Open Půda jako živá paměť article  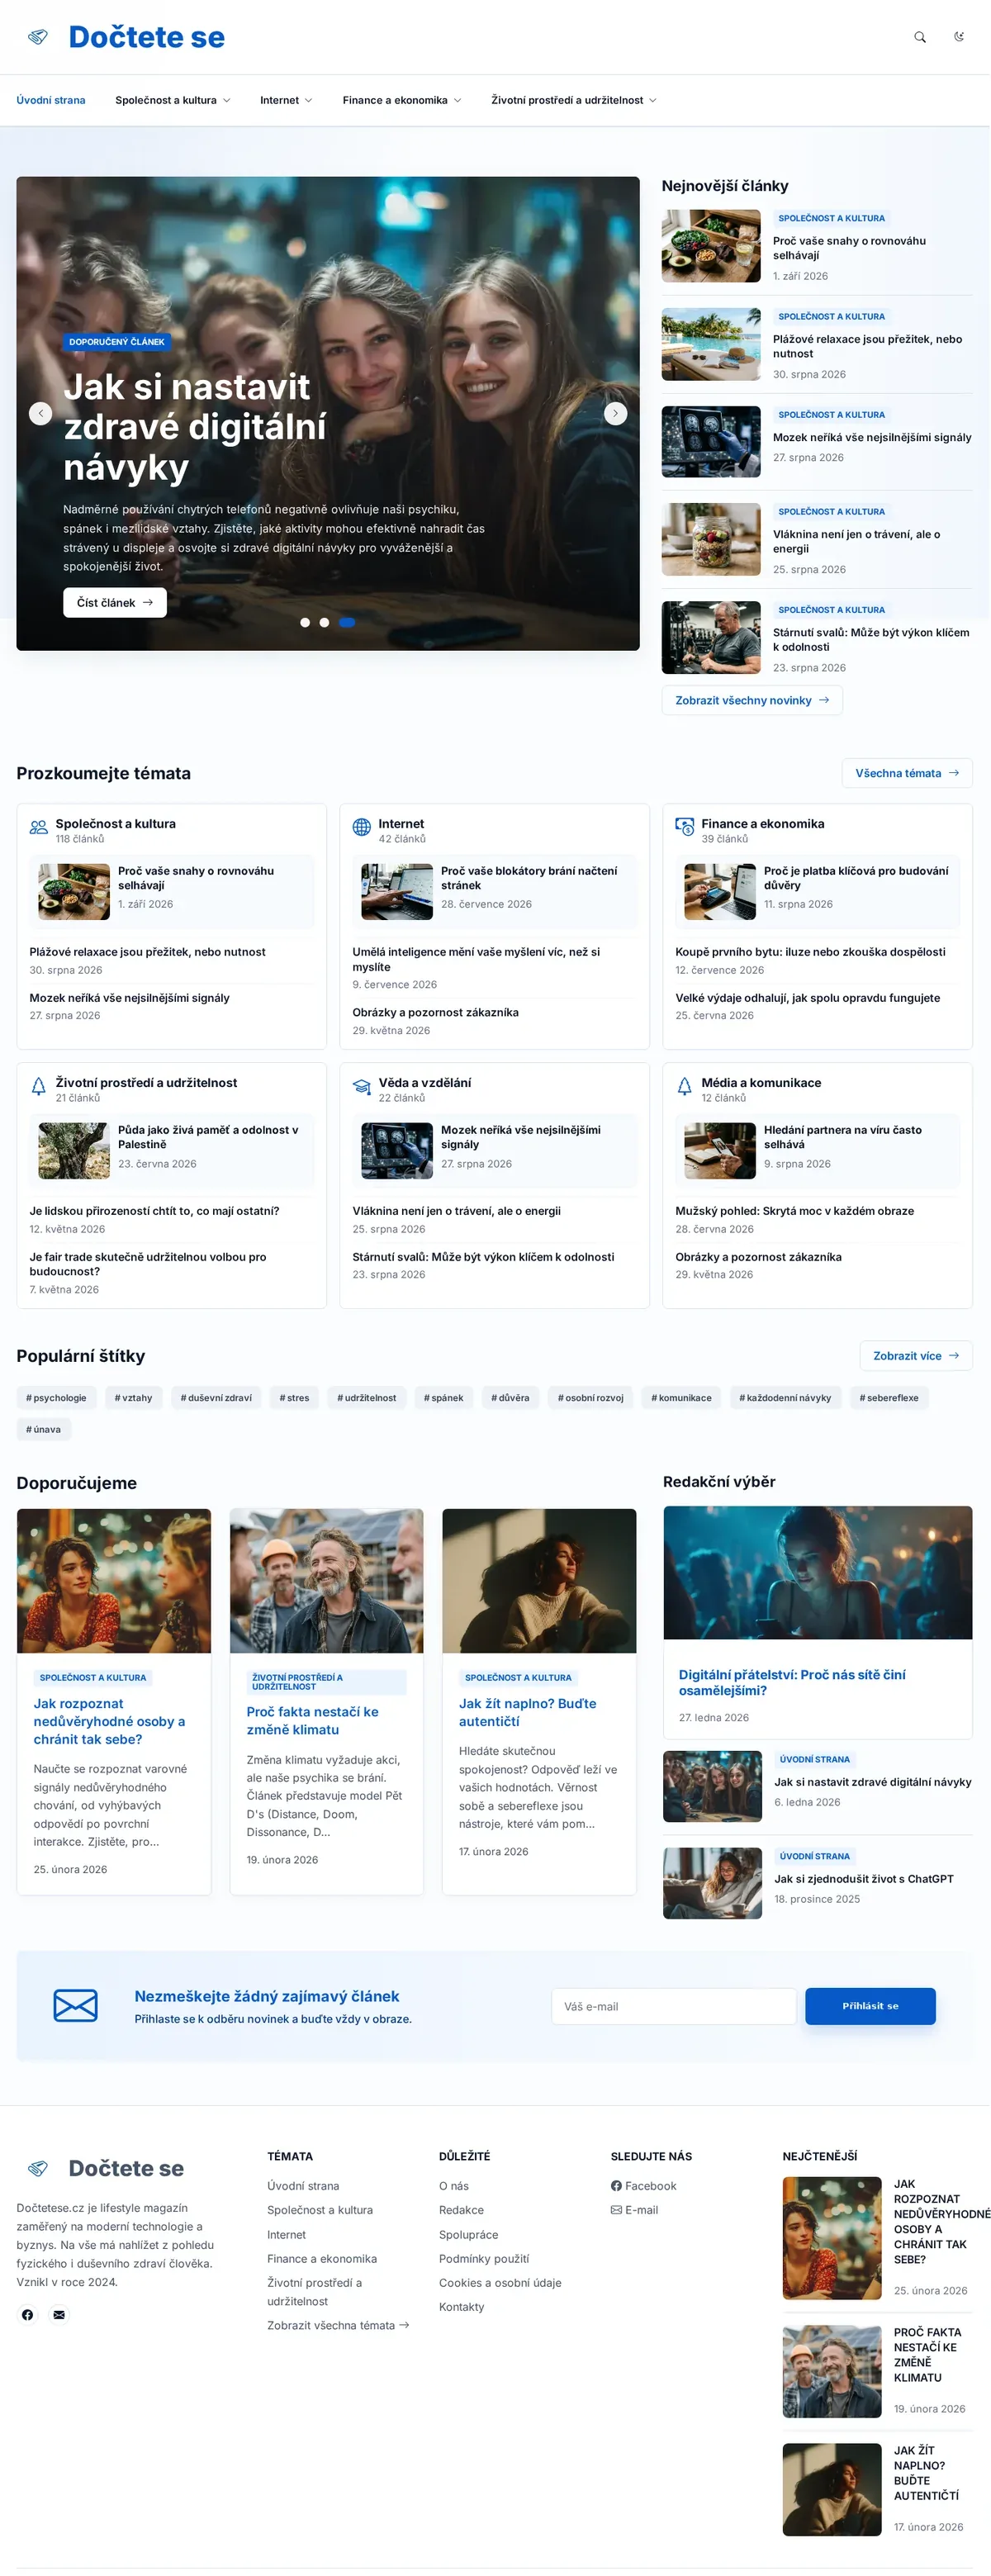pos(208,1137)
